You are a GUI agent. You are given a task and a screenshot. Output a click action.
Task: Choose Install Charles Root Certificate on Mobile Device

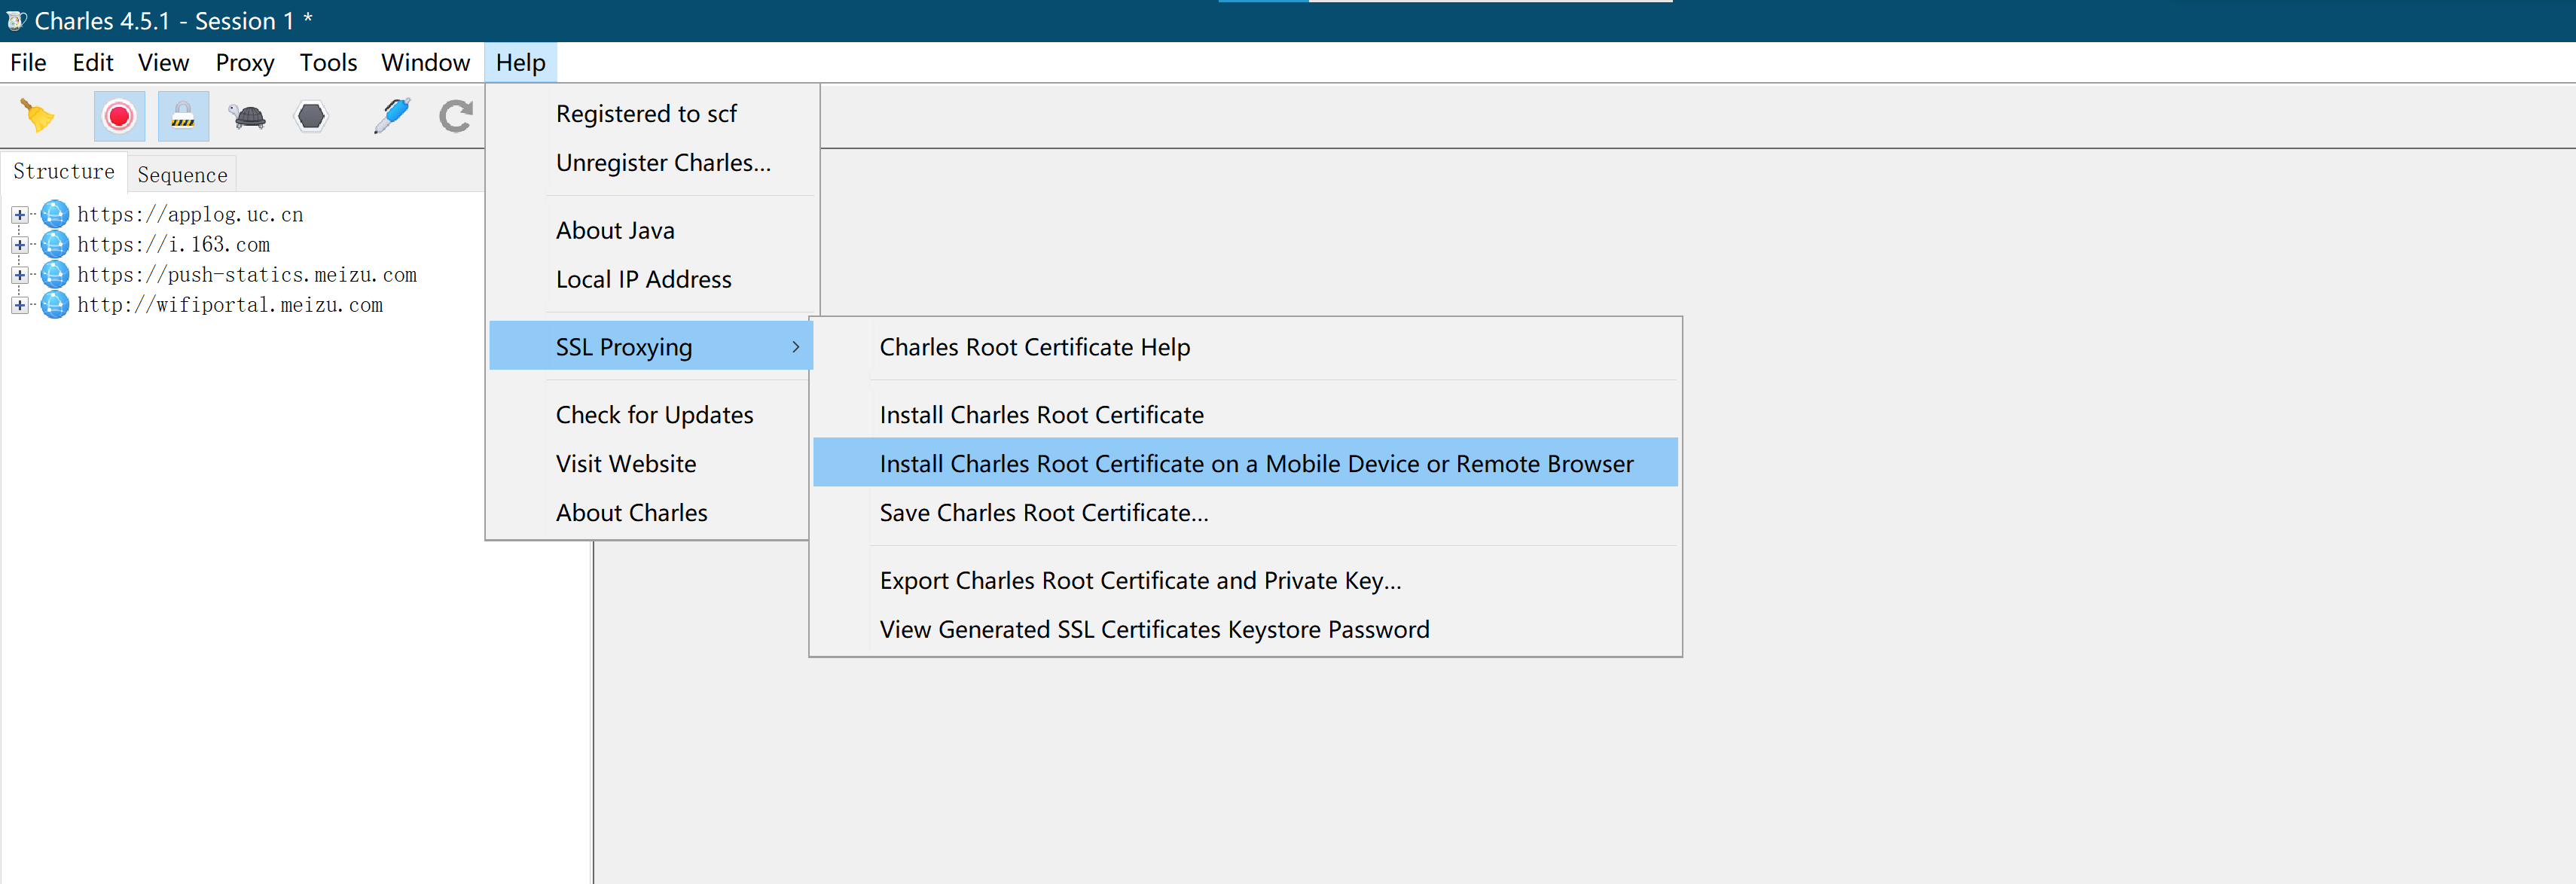click(x=1255, y=464)
